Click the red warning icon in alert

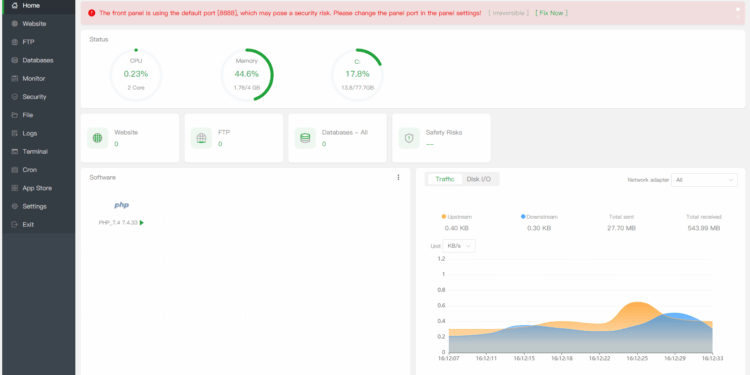tap(92, 13)
